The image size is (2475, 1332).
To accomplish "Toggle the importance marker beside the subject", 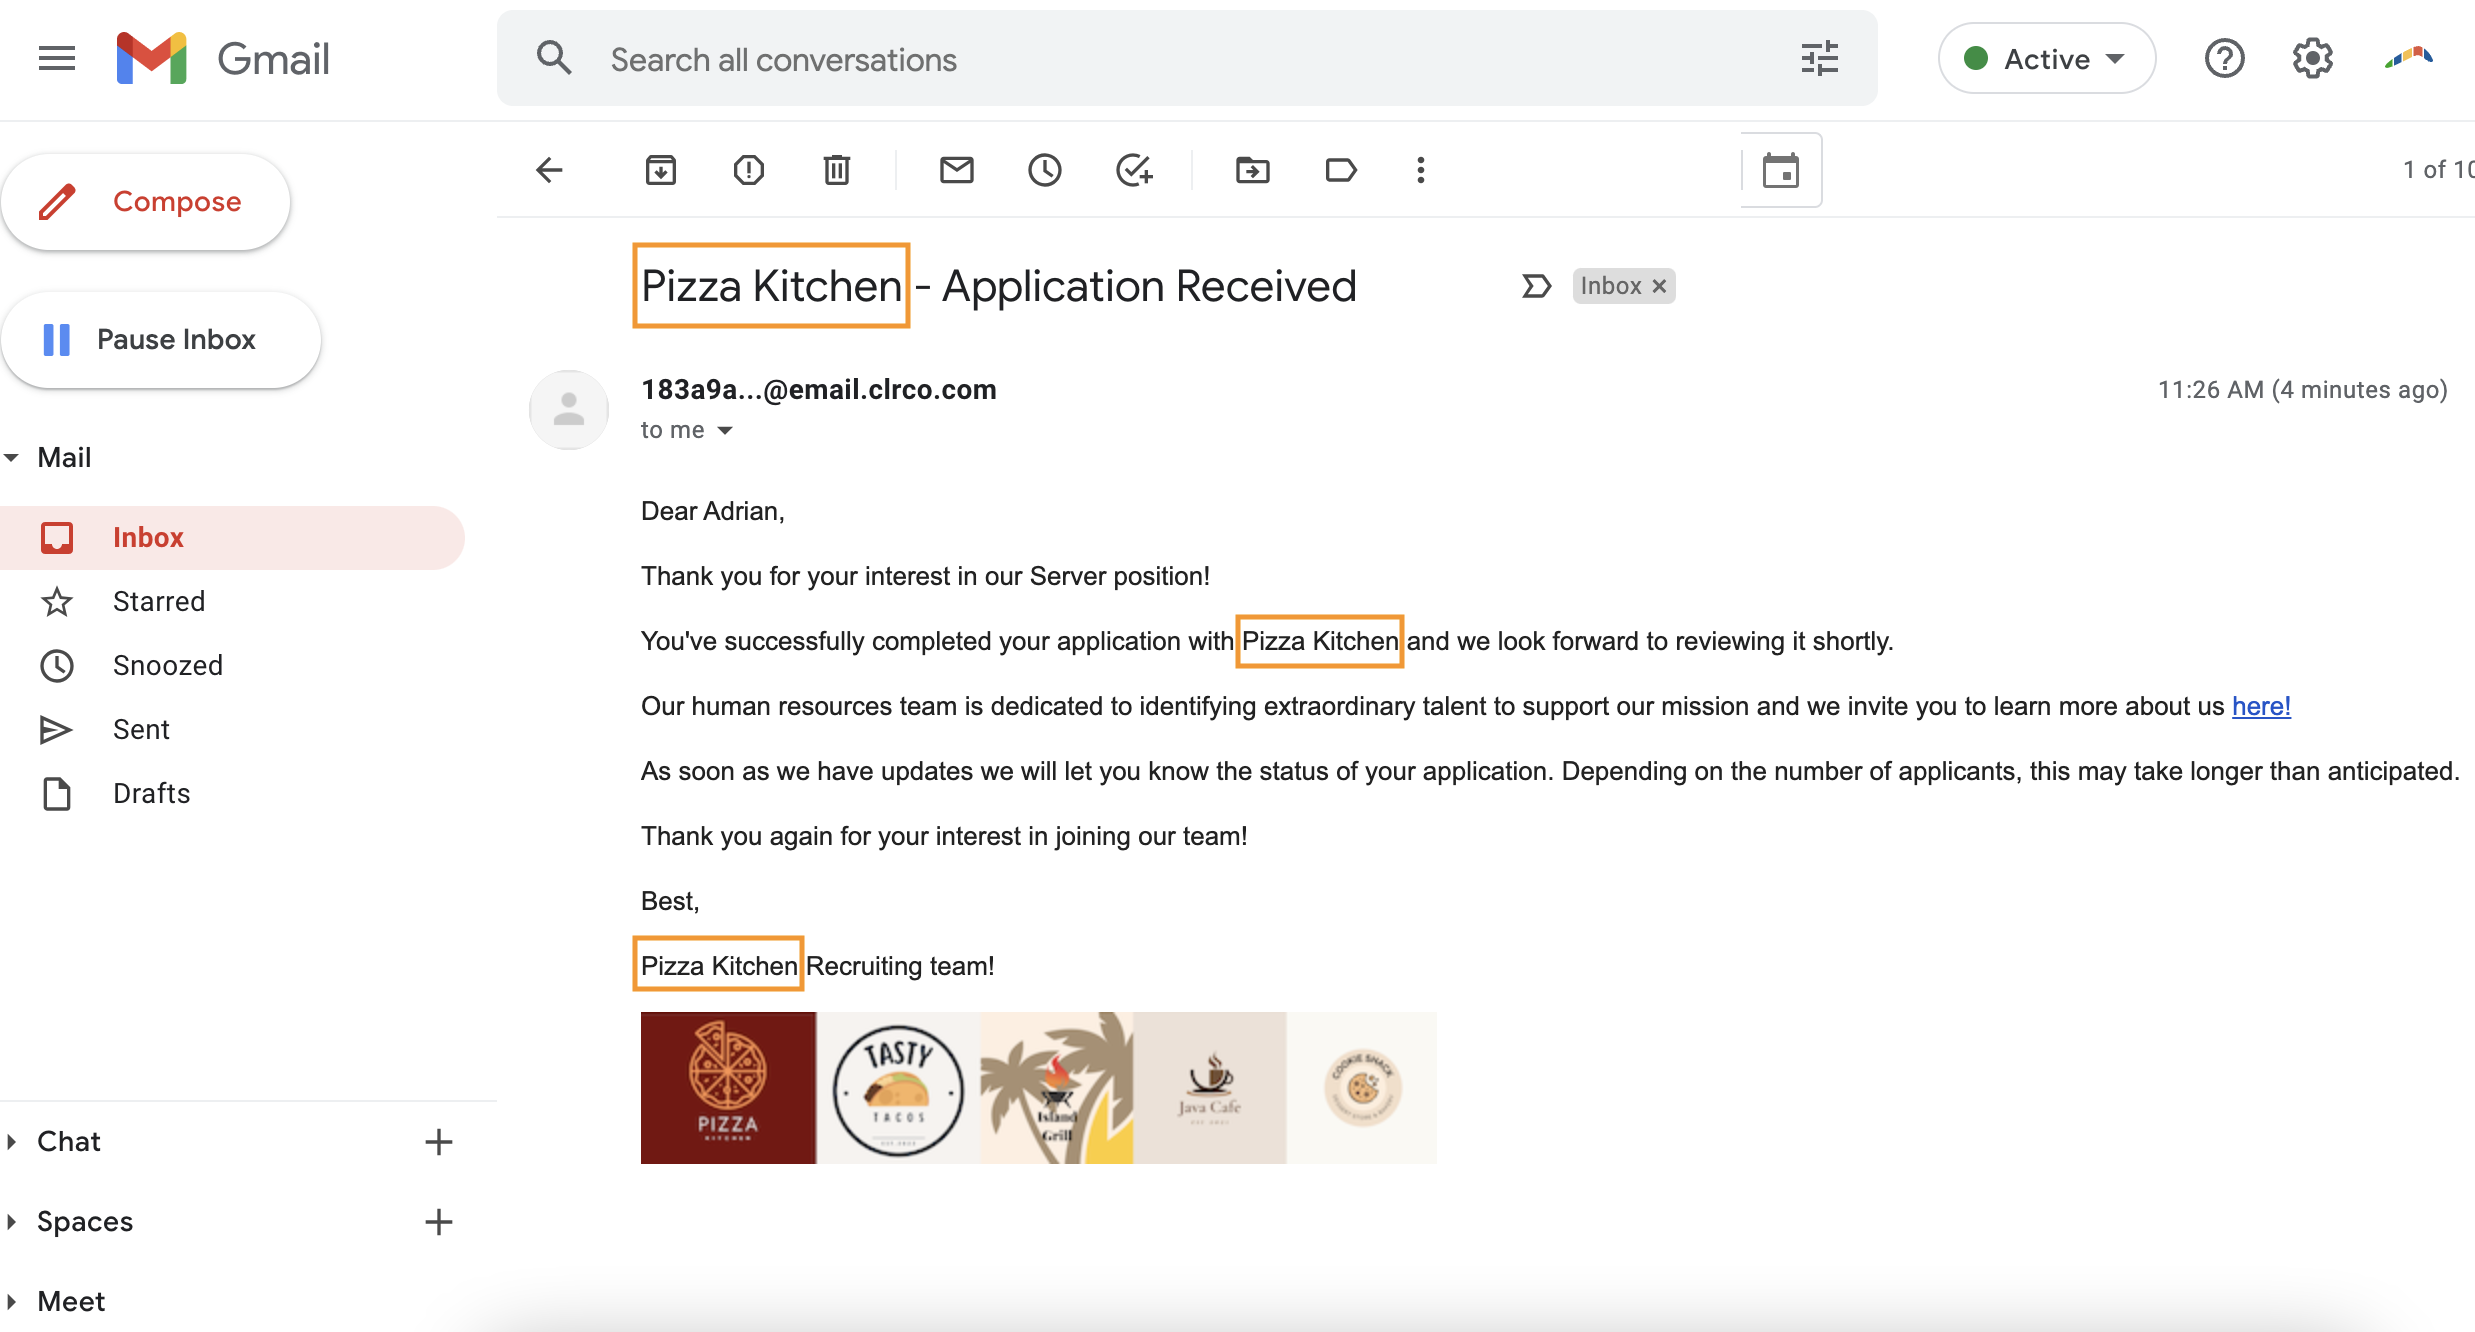I will click(x=1536, y=287).
